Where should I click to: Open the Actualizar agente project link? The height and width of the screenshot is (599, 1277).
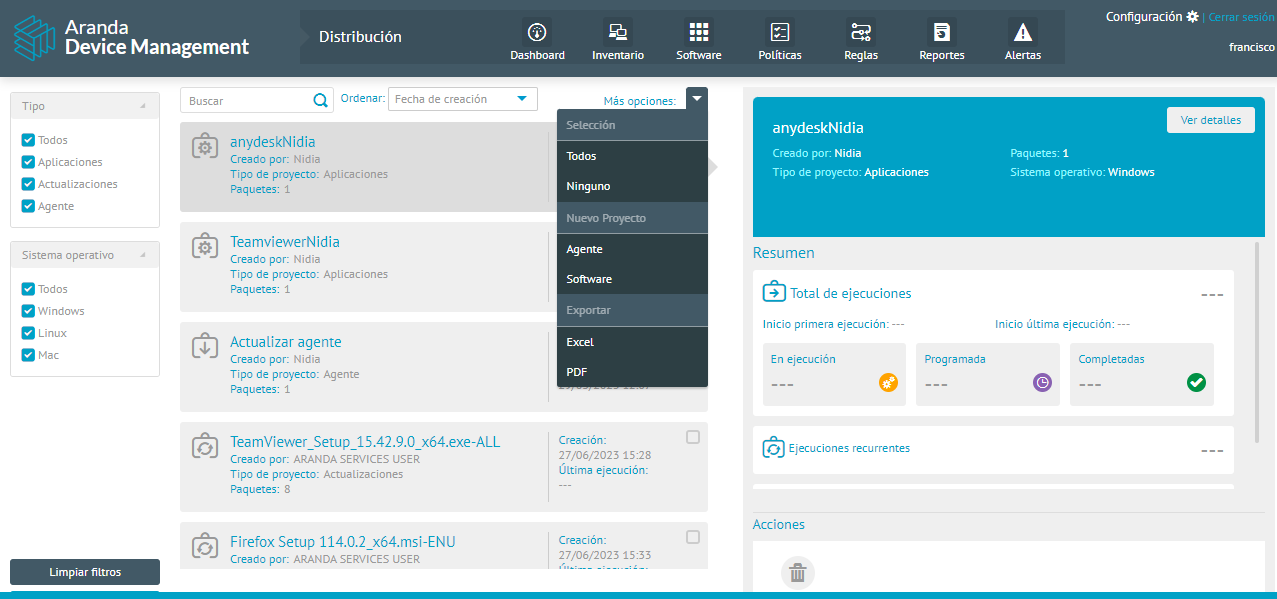coord(286,342)
